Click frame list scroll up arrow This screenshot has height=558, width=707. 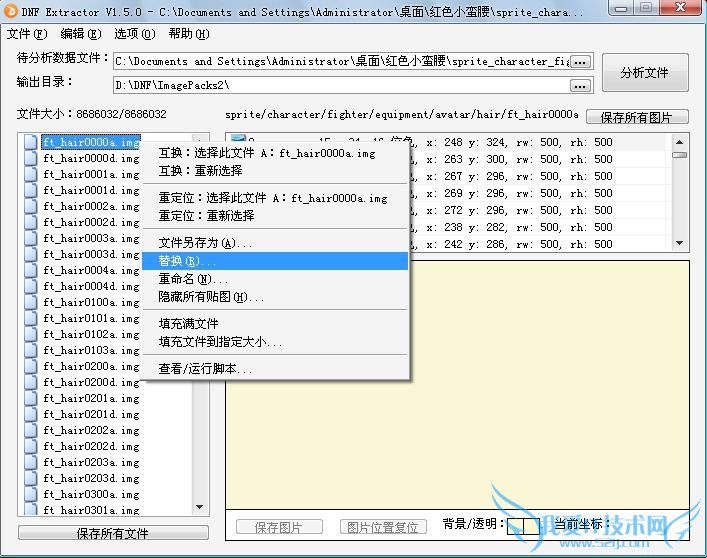679,142
